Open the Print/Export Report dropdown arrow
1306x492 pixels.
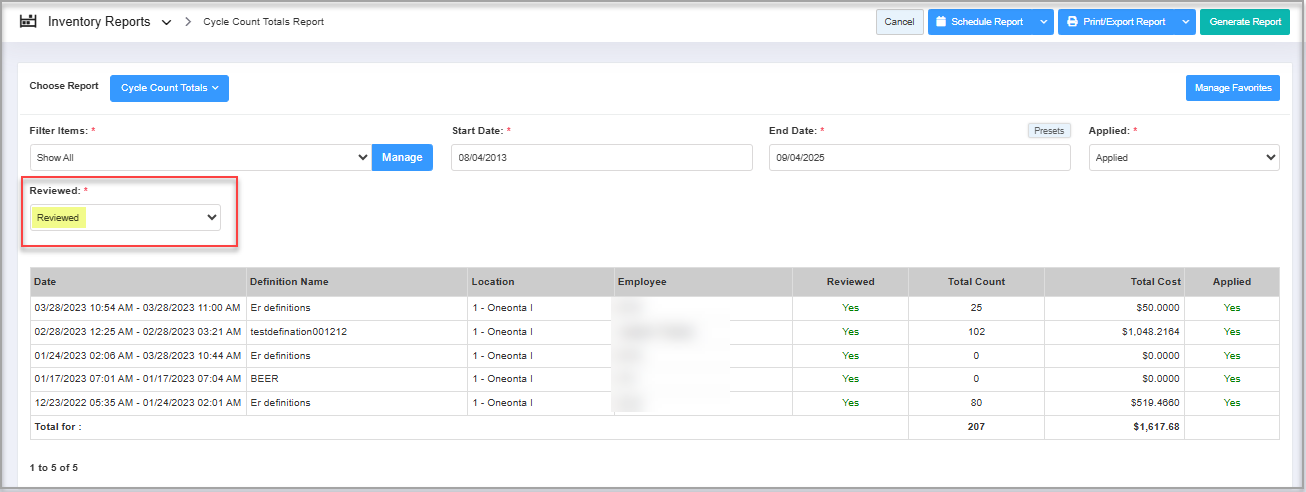(1185, 22)
